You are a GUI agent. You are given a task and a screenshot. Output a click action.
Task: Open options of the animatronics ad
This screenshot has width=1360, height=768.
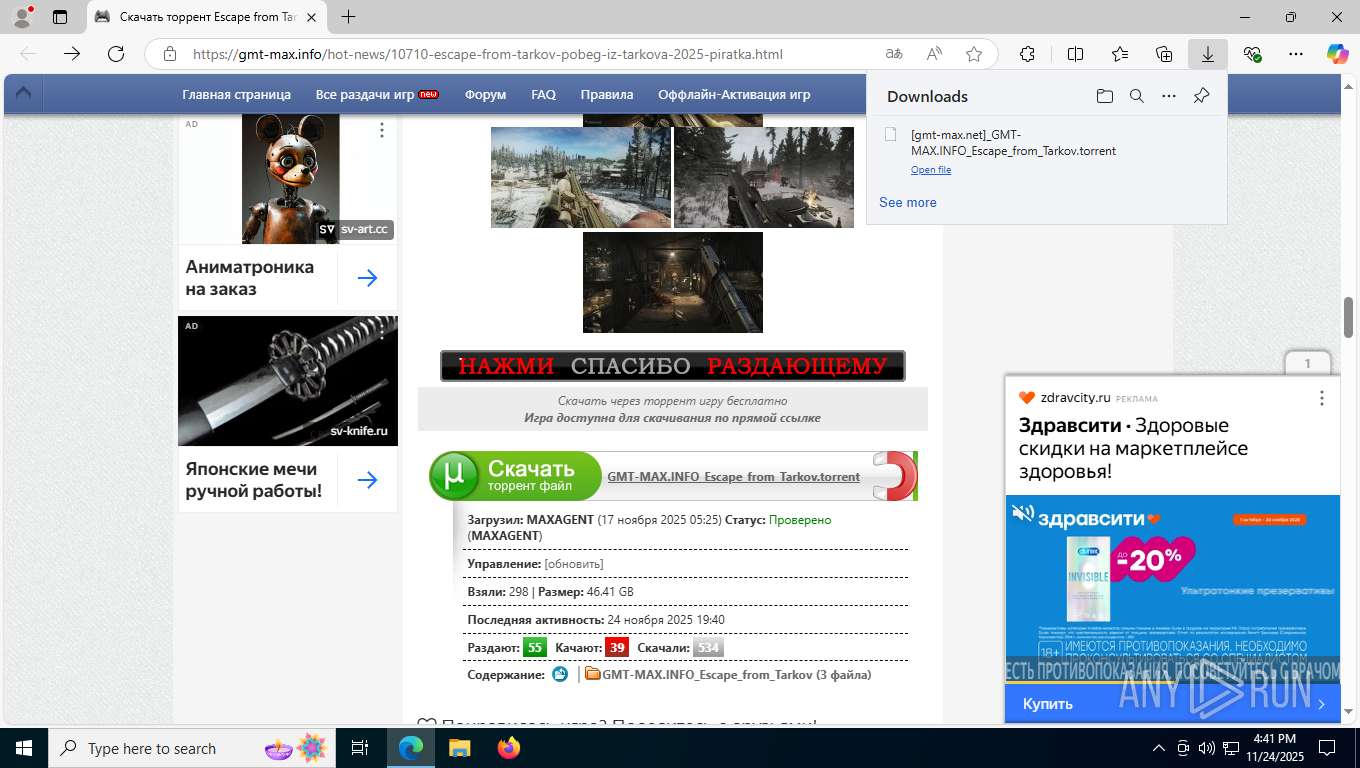click(381, 130)
